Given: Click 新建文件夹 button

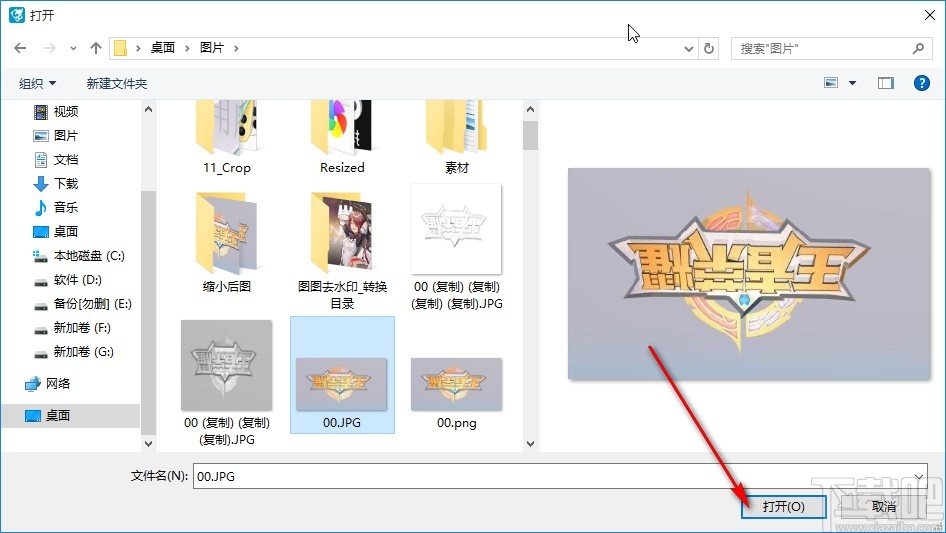Looking at the screenshot, I should point(116,83).
